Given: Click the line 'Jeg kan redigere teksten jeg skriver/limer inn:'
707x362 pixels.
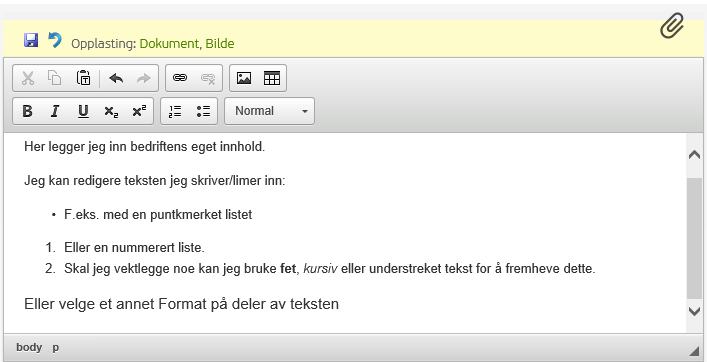Looking at the screenshot, I should pos(155,181).
